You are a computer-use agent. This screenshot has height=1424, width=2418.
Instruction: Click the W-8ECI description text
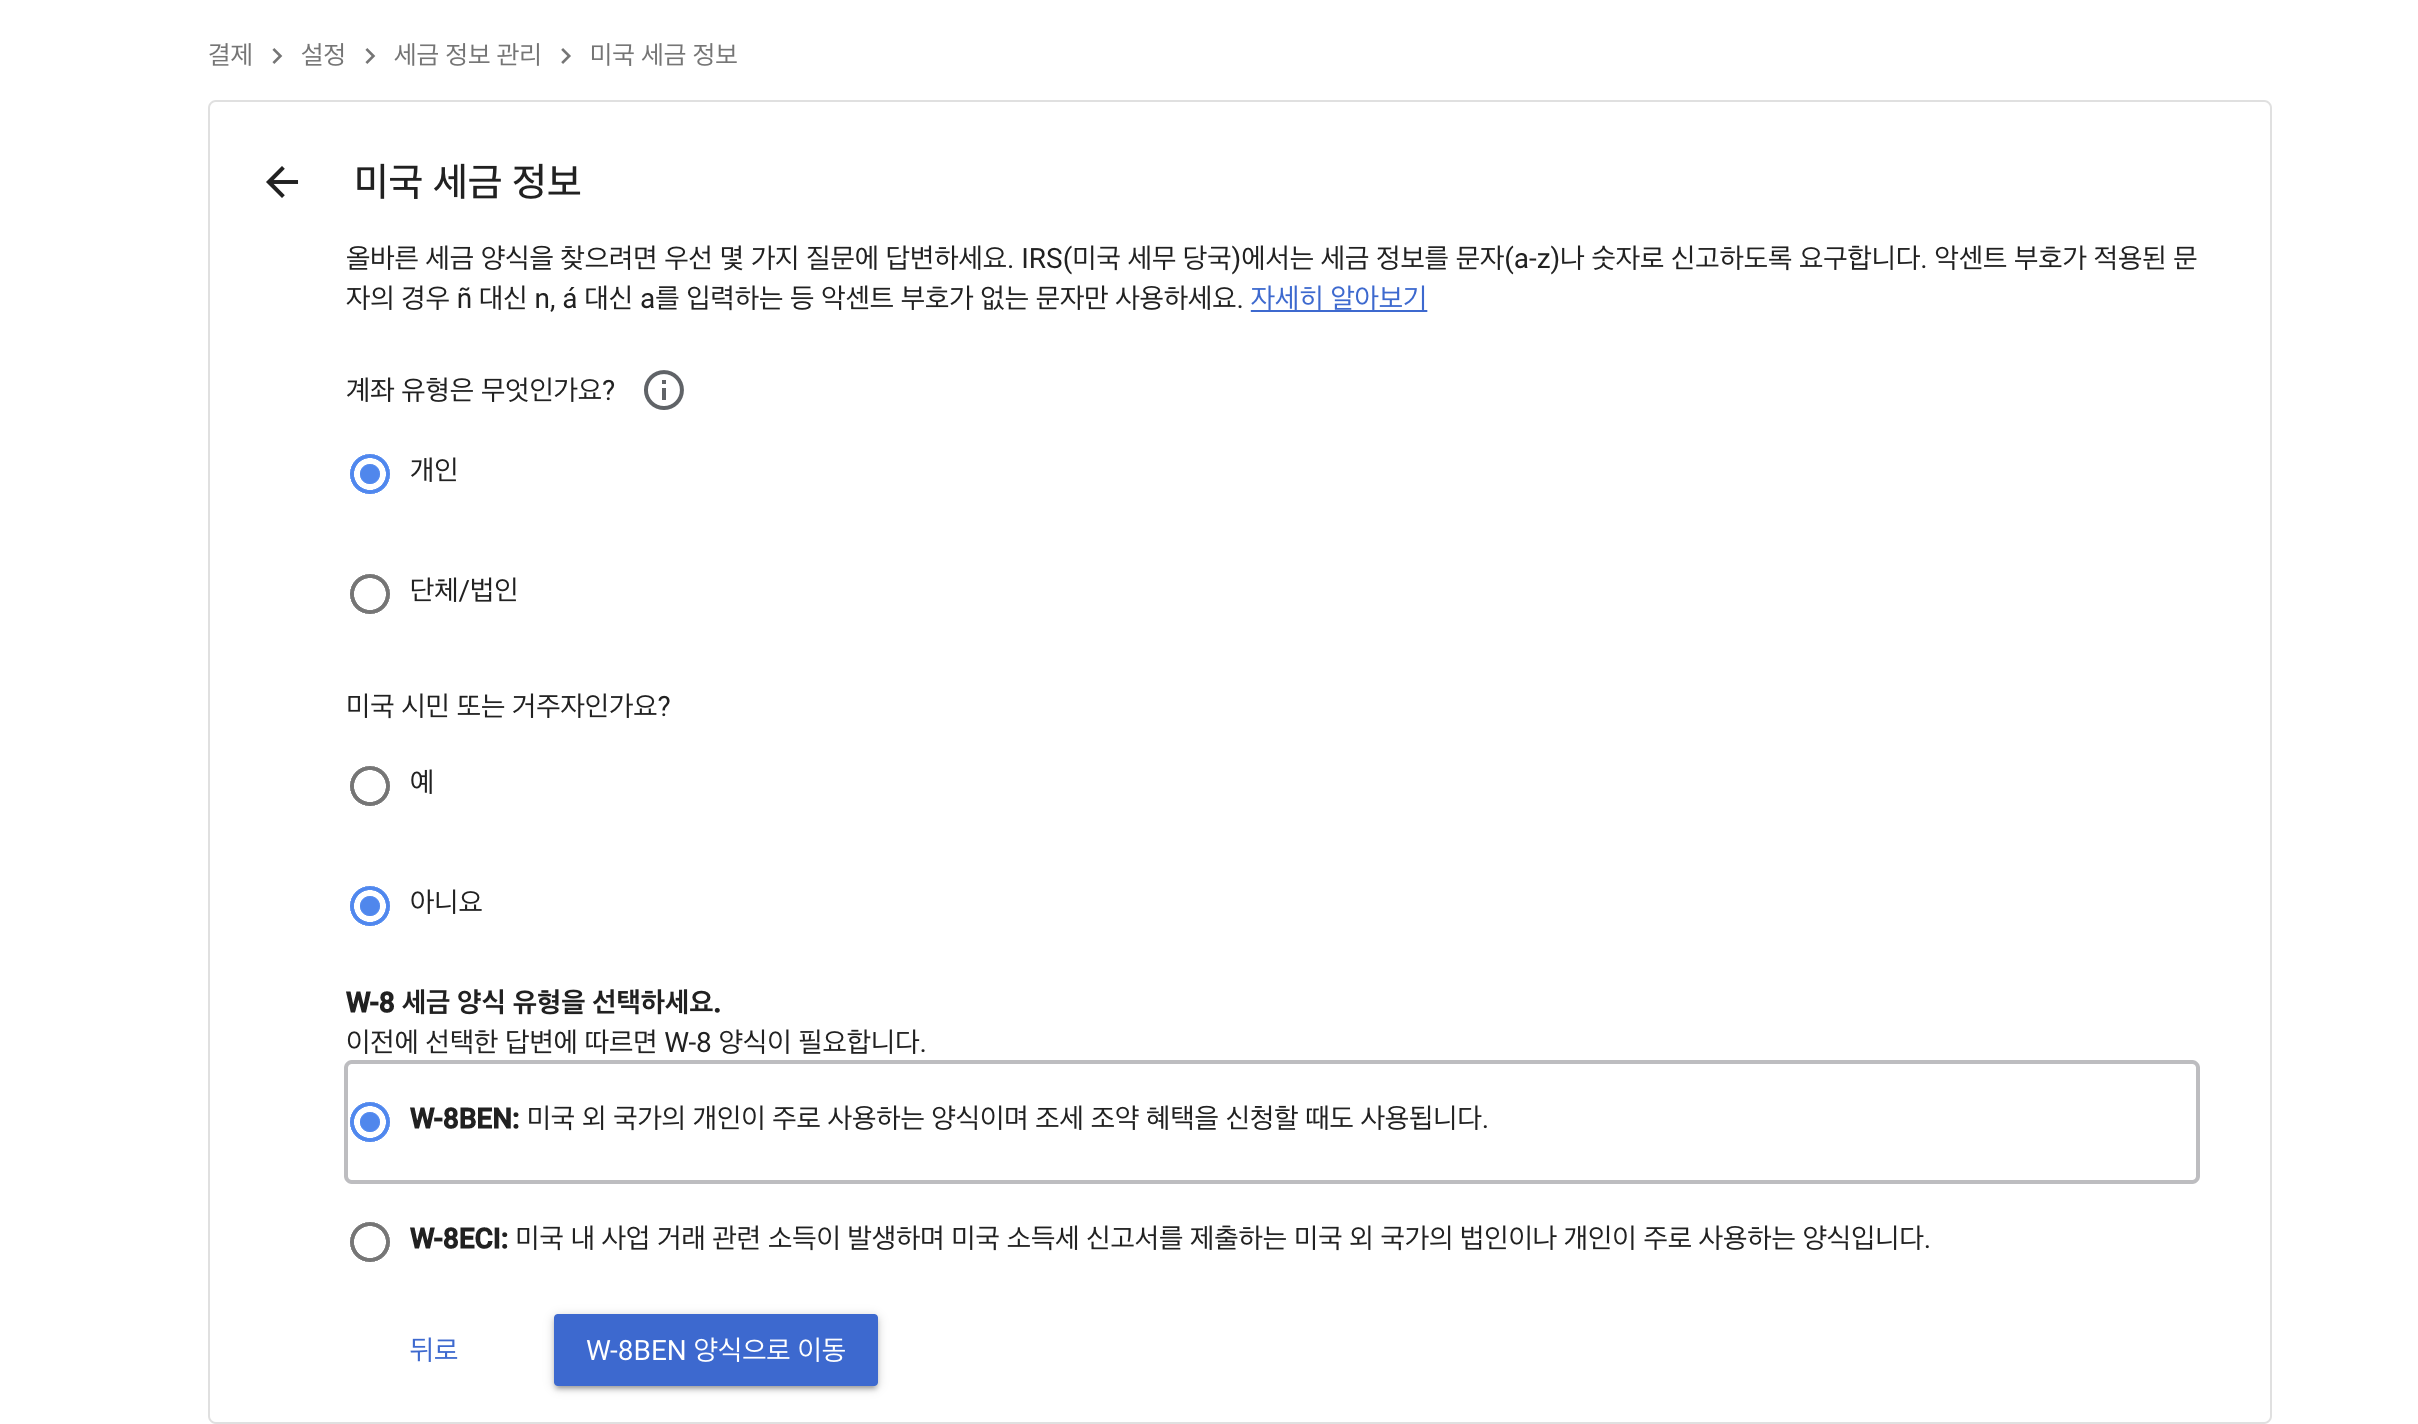point(1170,1237)
